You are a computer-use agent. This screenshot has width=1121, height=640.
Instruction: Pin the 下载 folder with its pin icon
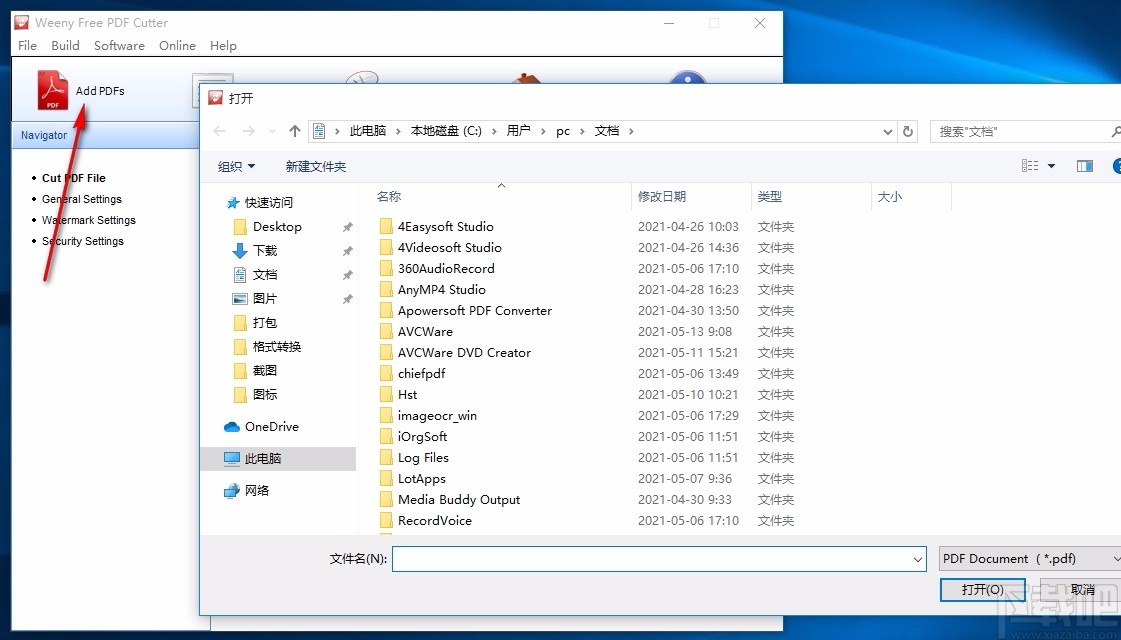coord(347,251)
